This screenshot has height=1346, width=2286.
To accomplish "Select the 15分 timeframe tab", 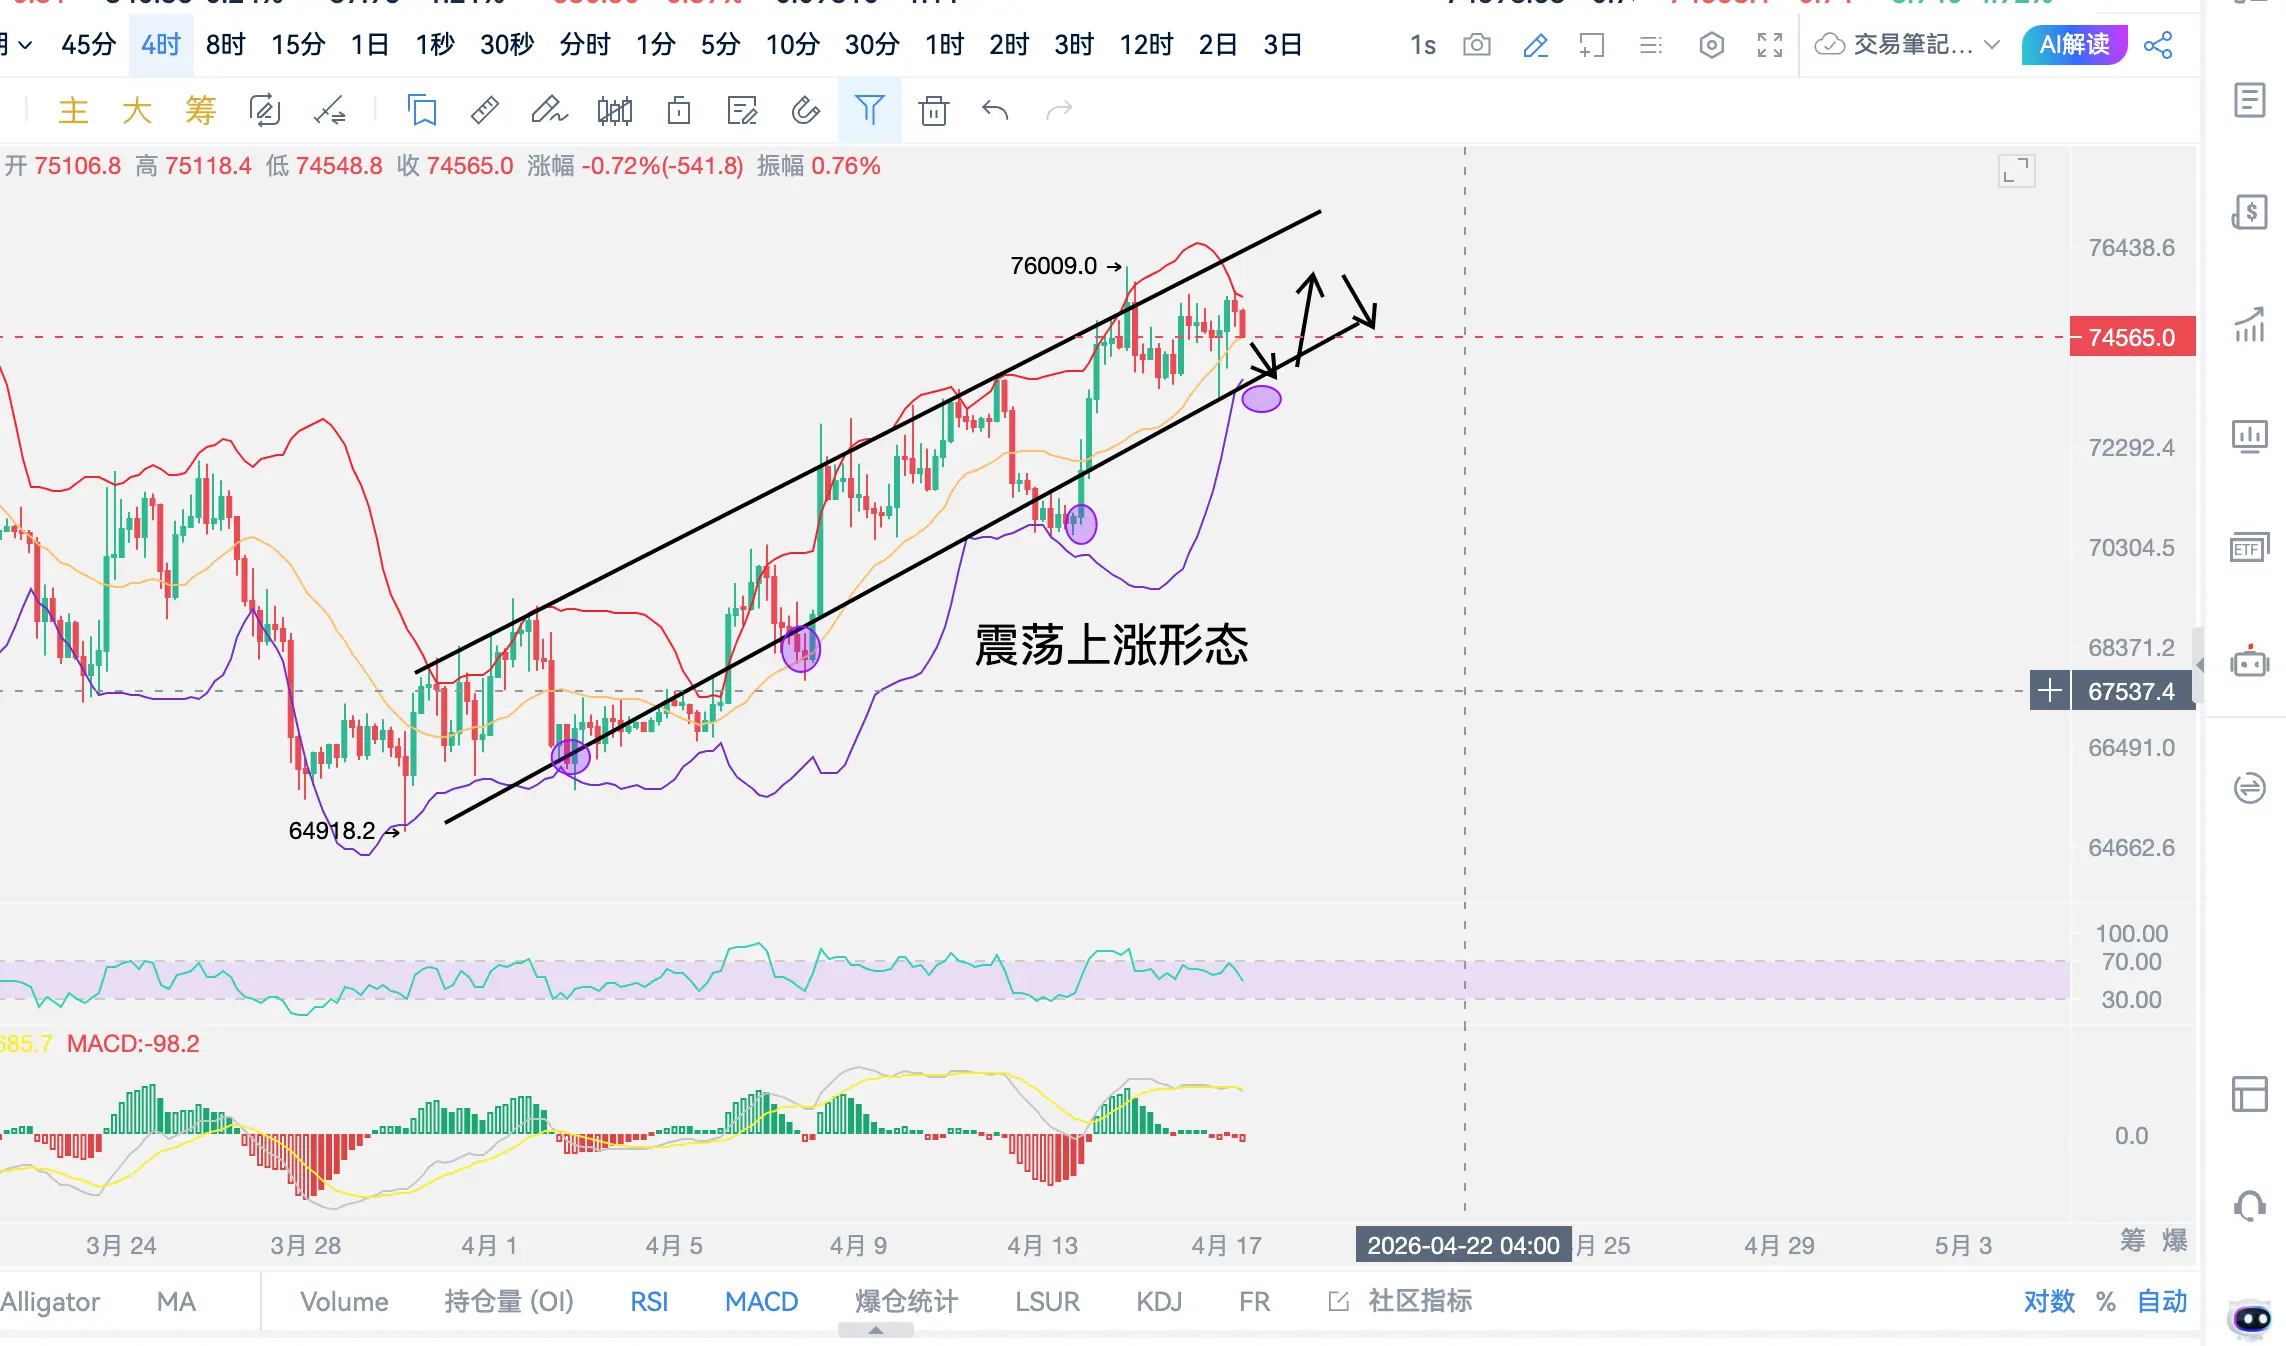I will click(298, 45).
